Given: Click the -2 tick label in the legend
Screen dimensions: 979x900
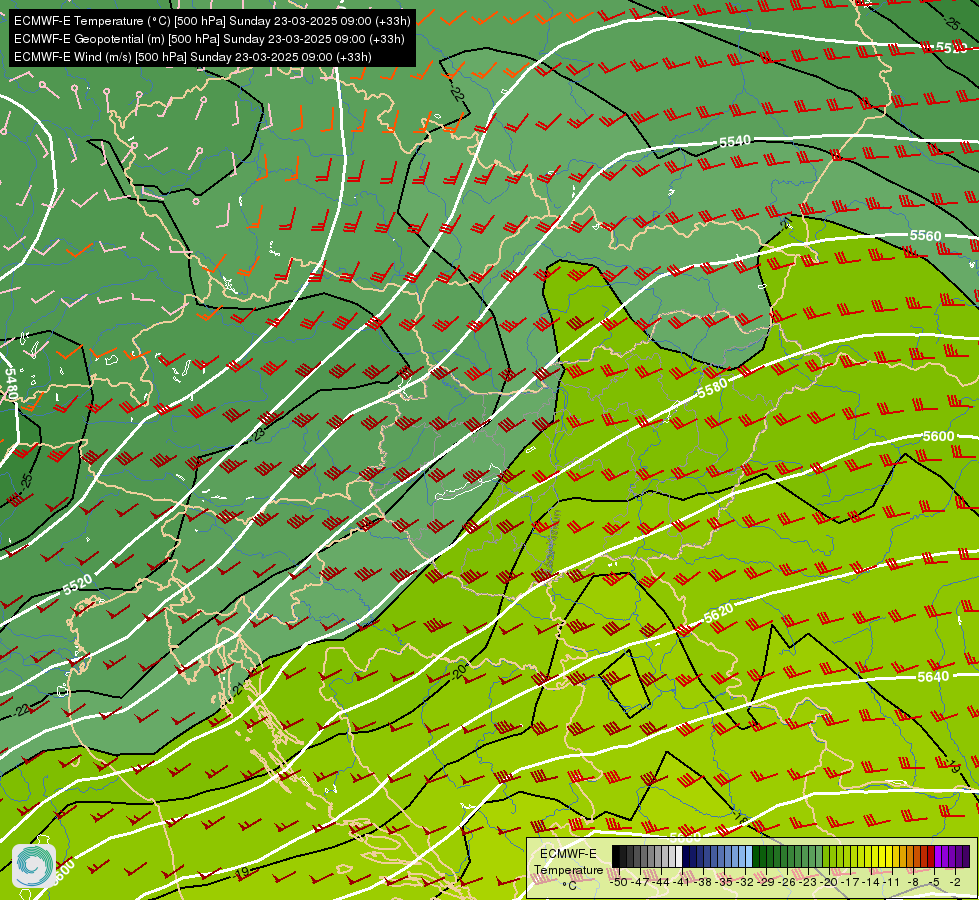Looking at the screenshot, I should coord(956,882).
